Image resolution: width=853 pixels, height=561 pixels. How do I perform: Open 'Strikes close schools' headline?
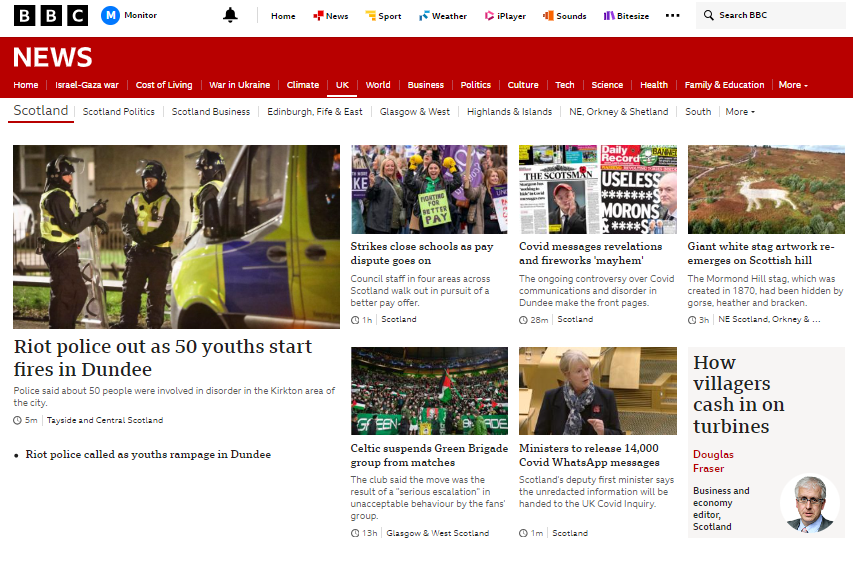(422, 254)
